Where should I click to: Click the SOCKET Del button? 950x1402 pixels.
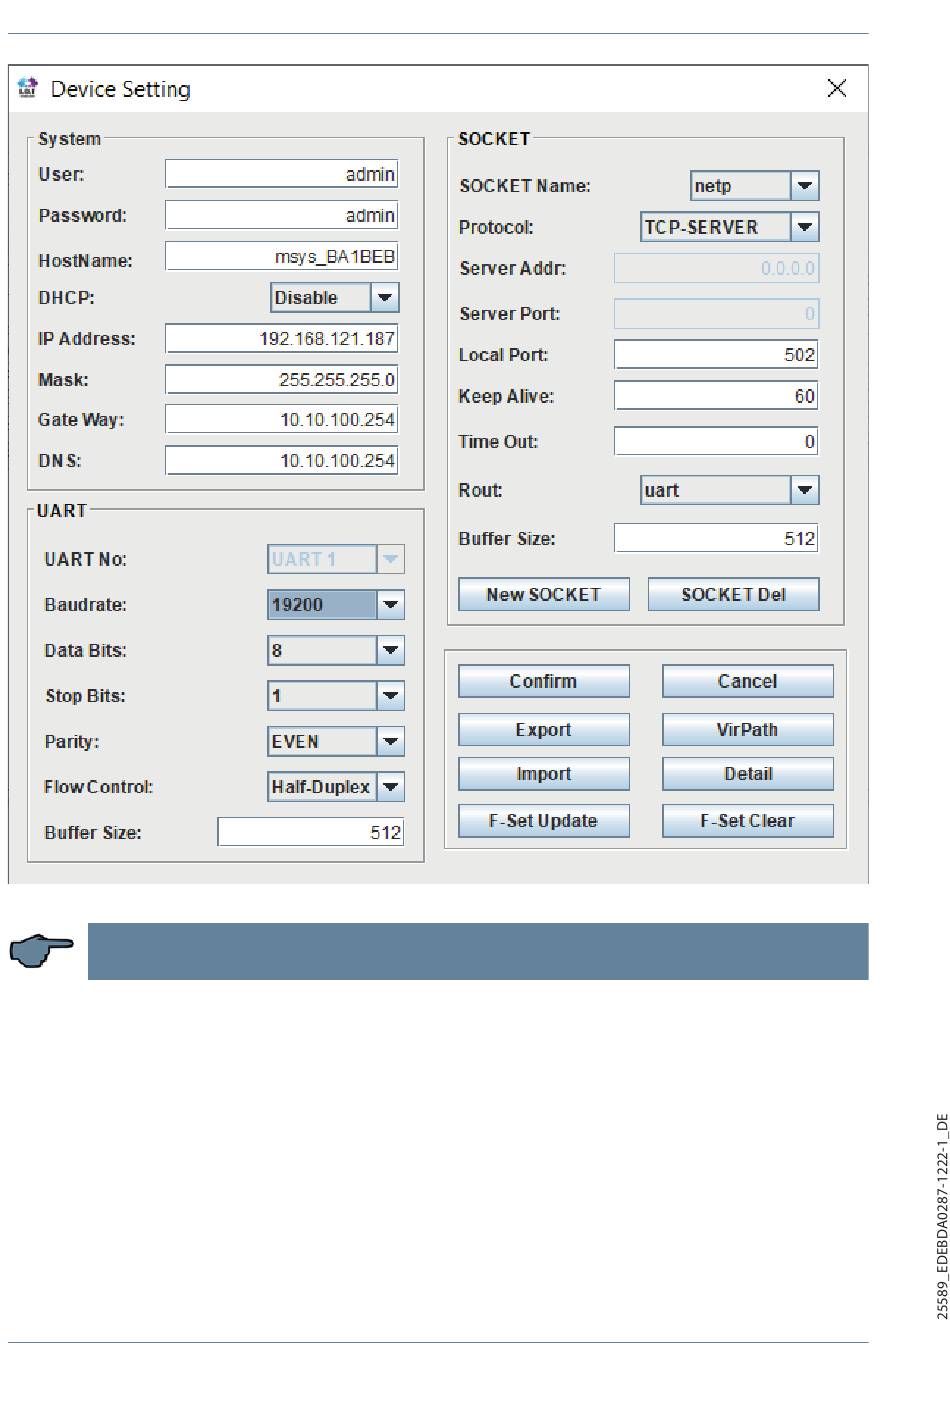pos(733,594)
